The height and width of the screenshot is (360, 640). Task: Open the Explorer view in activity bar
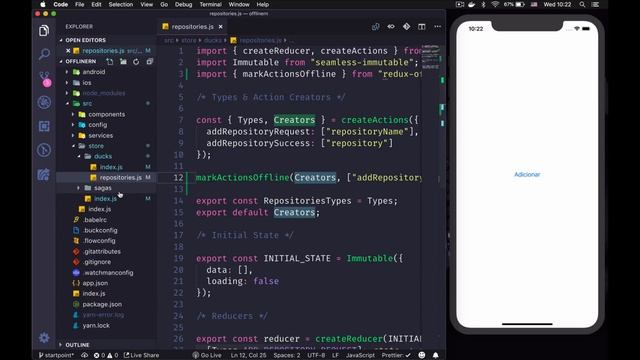(x=44, y=31)
